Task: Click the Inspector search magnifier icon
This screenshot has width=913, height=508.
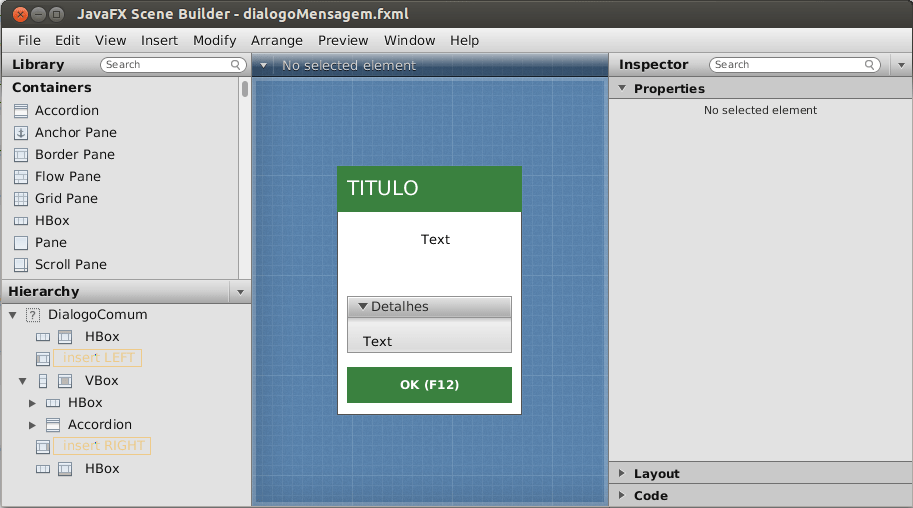Action: coord(869,65)
